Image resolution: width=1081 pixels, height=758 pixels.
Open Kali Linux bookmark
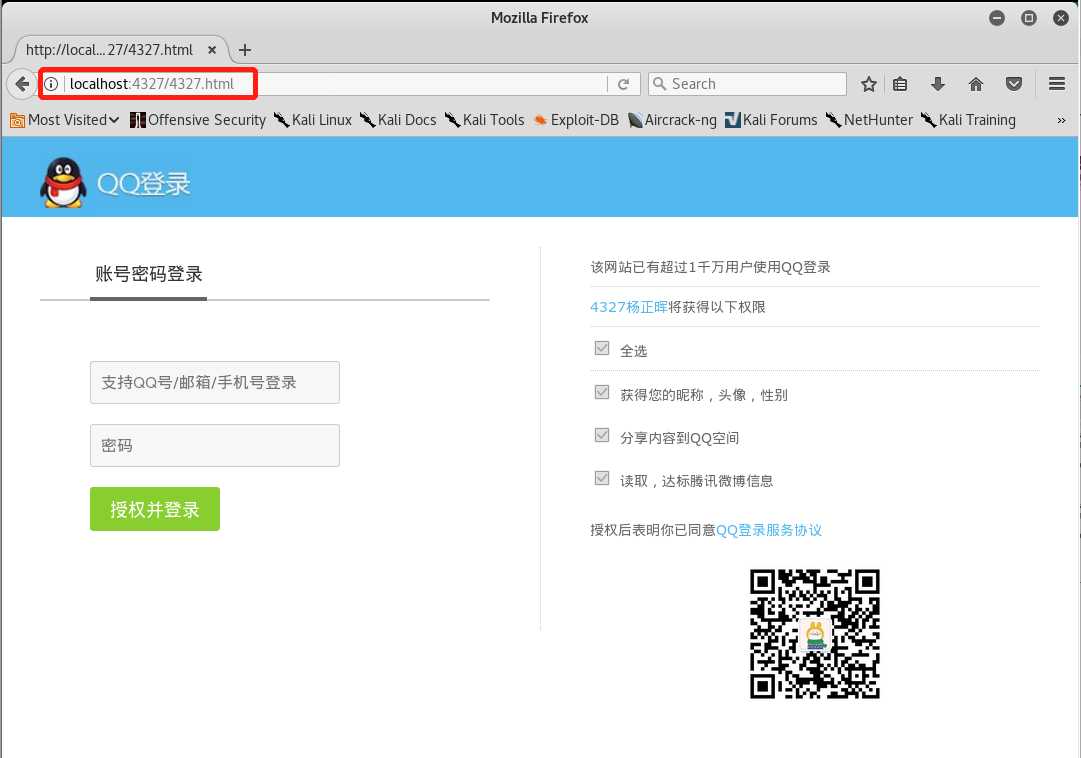tap(313, 120)
